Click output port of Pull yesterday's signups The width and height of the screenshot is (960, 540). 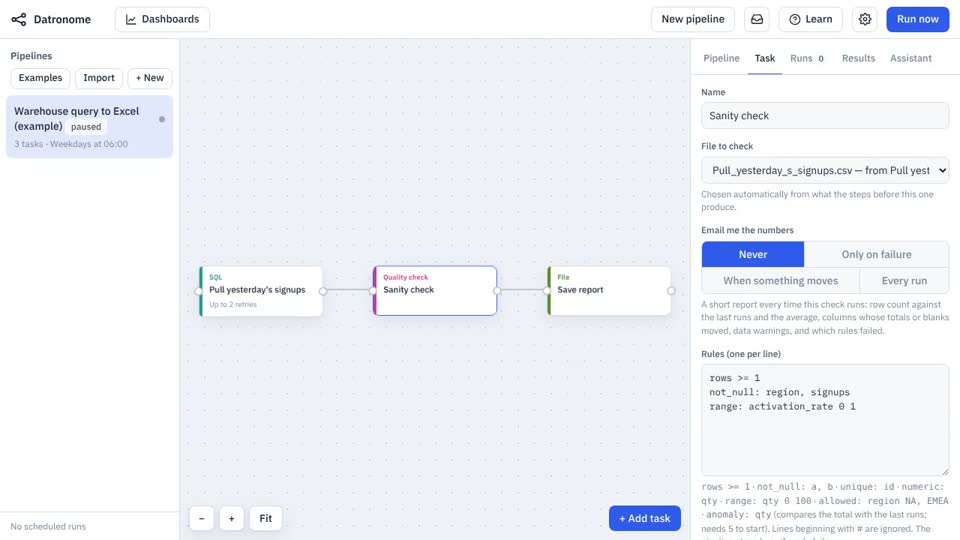pyautogui.click(x=323, y=291)
